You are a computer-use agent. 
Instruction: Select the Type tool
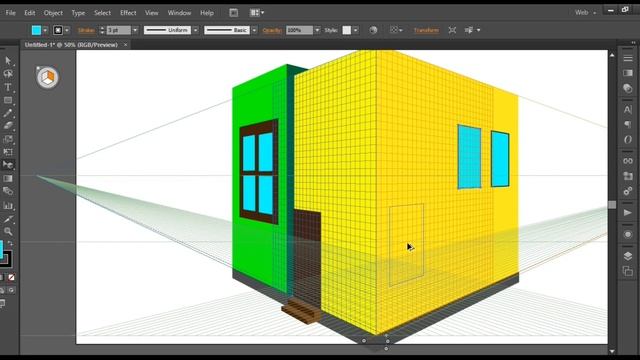8,87
